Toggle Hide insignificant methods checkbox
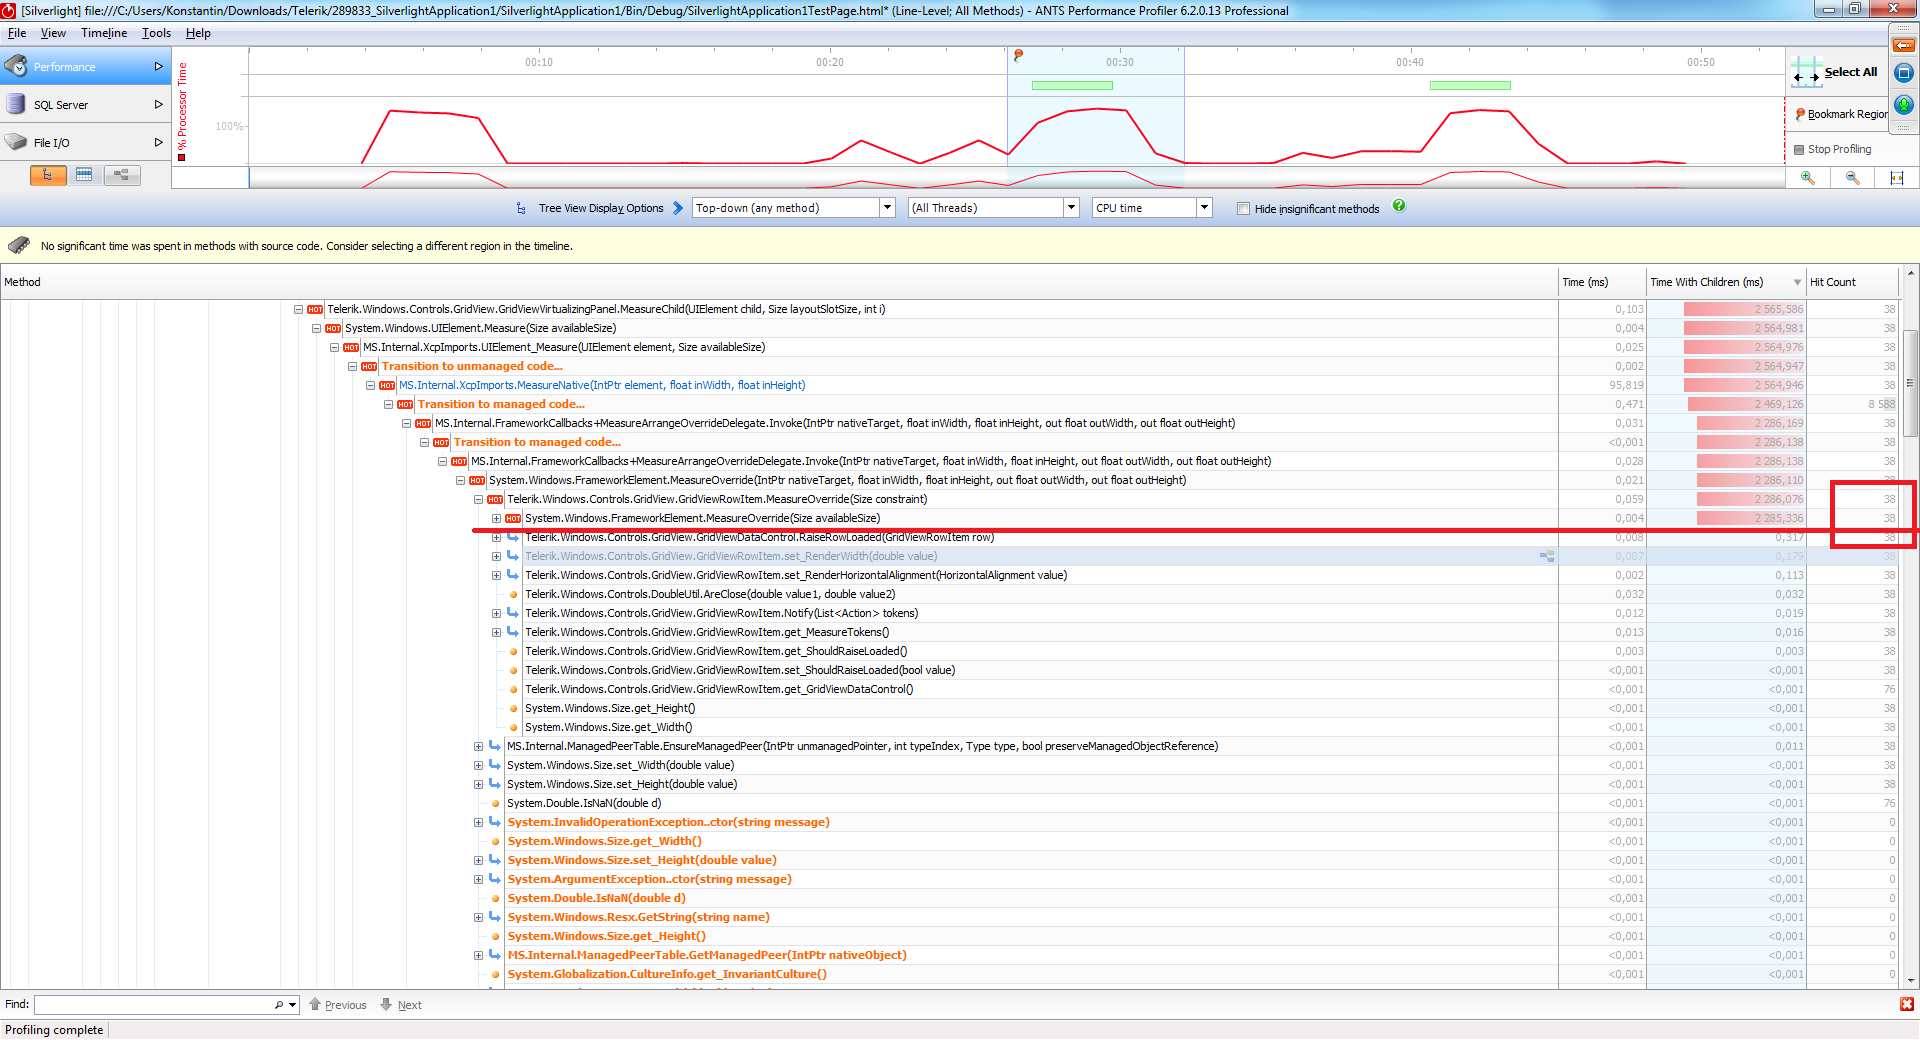This screenshot has height=1040, width=1920. tap(1243, 209)
